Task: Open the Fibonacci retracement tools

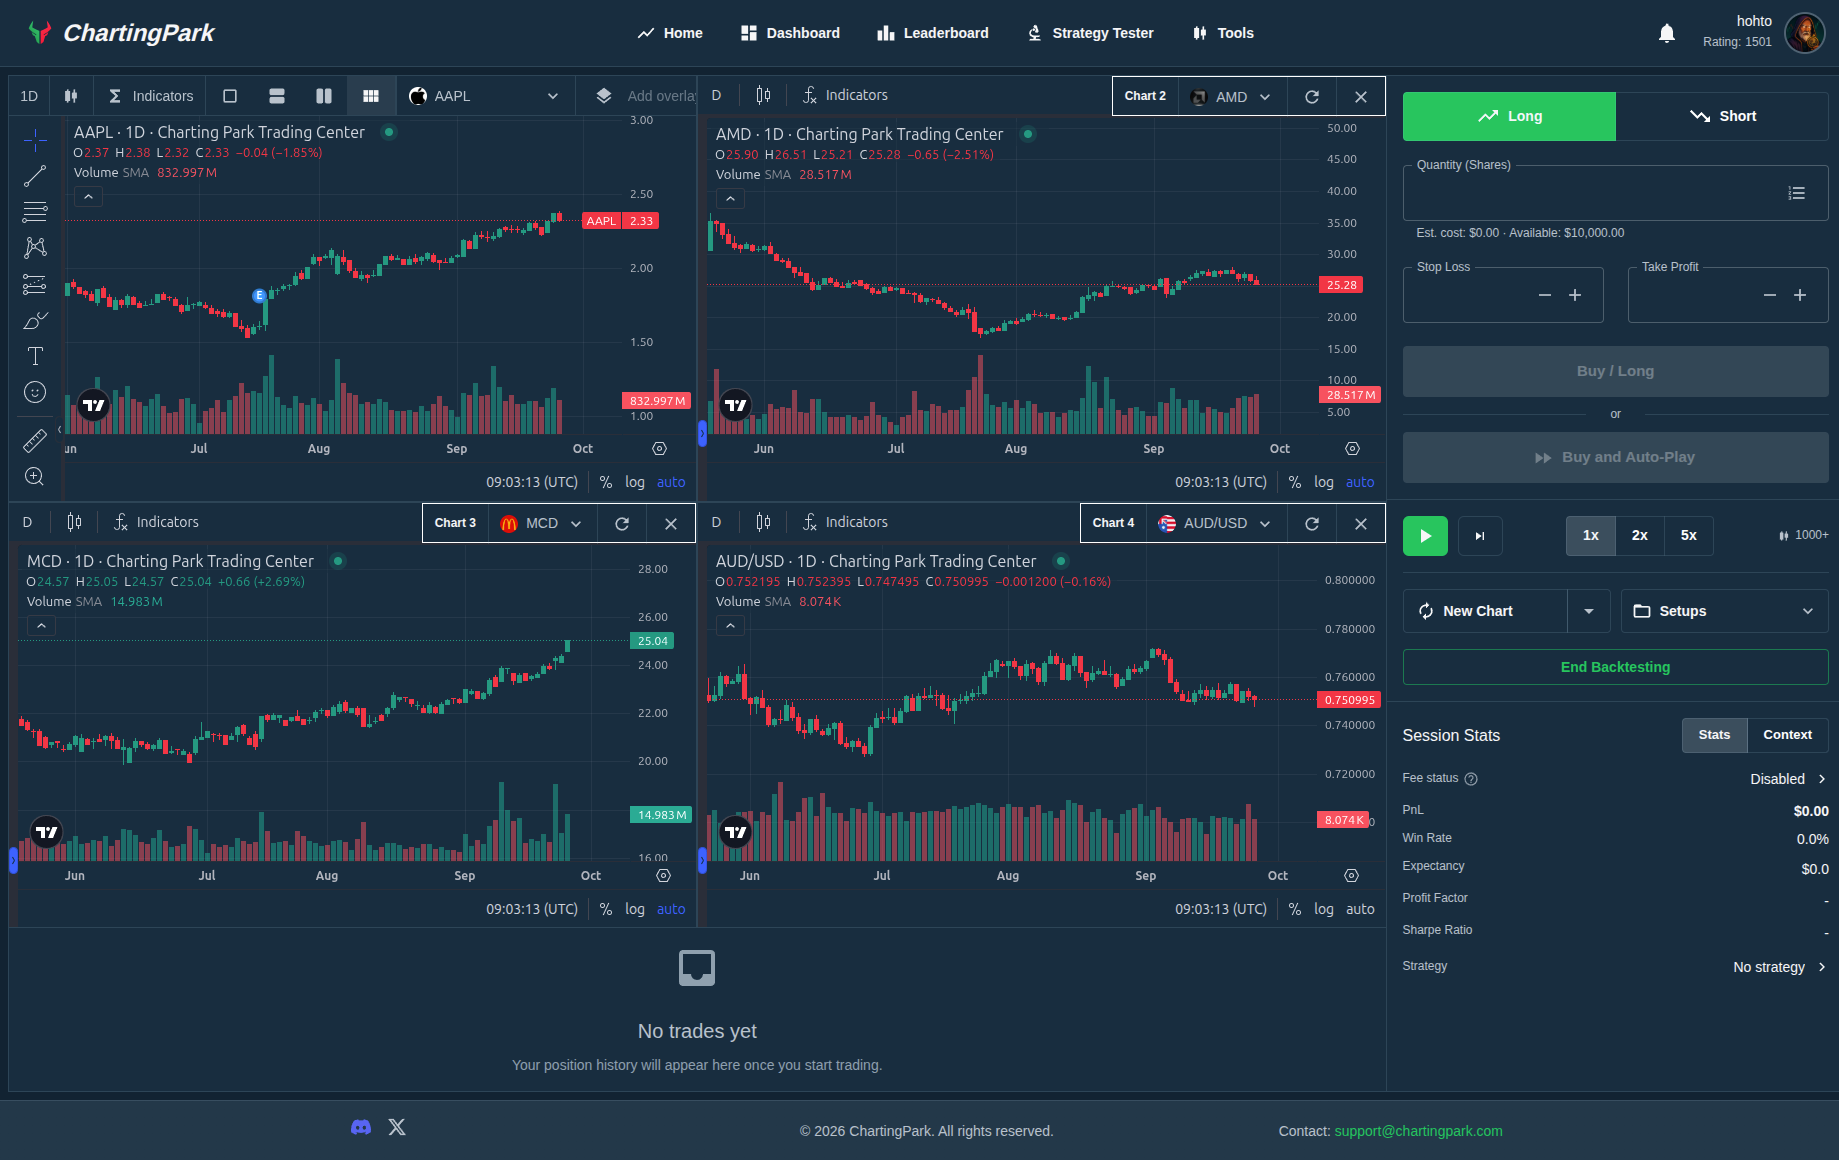Action: tap(35, 212)
